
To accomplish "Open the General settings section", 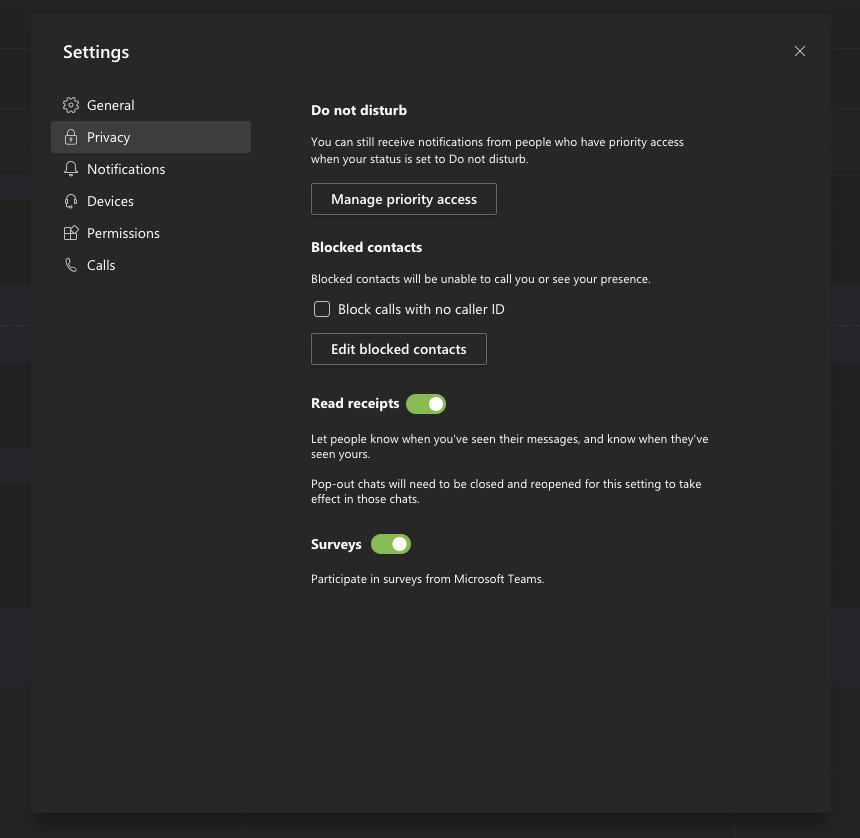I will [x=111, y=105].
